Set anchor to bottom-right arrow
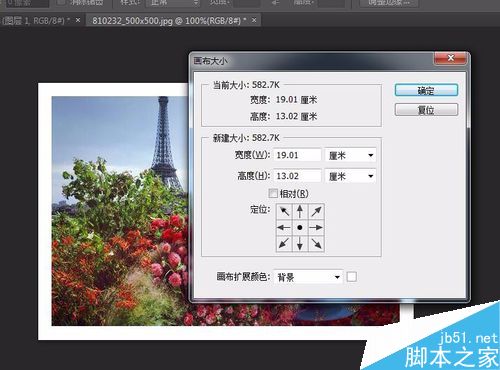 pyautogui.click(x=316, y=244)
